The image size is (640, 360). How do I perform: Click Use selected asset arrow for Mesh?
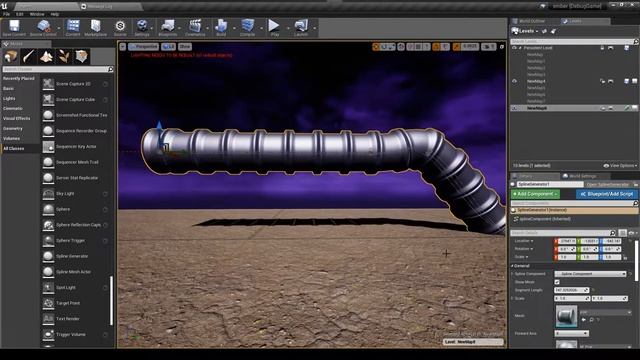[x=584, y=320]
